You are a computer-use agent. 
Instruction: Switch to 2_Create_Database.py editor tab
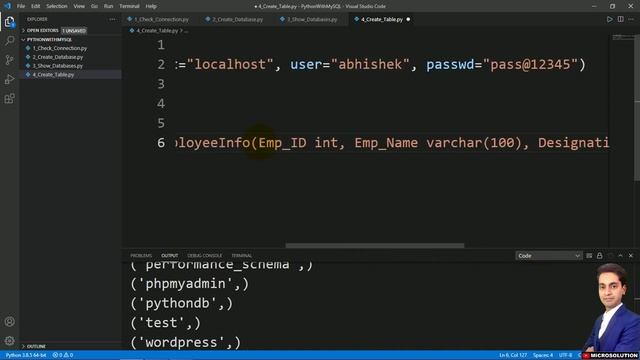pyautogui.click(x=236, y=19)
